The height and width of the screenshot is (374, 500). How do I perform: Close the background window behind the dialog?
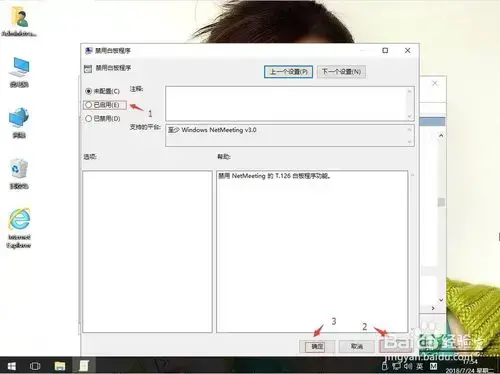[x=435, y=83]
